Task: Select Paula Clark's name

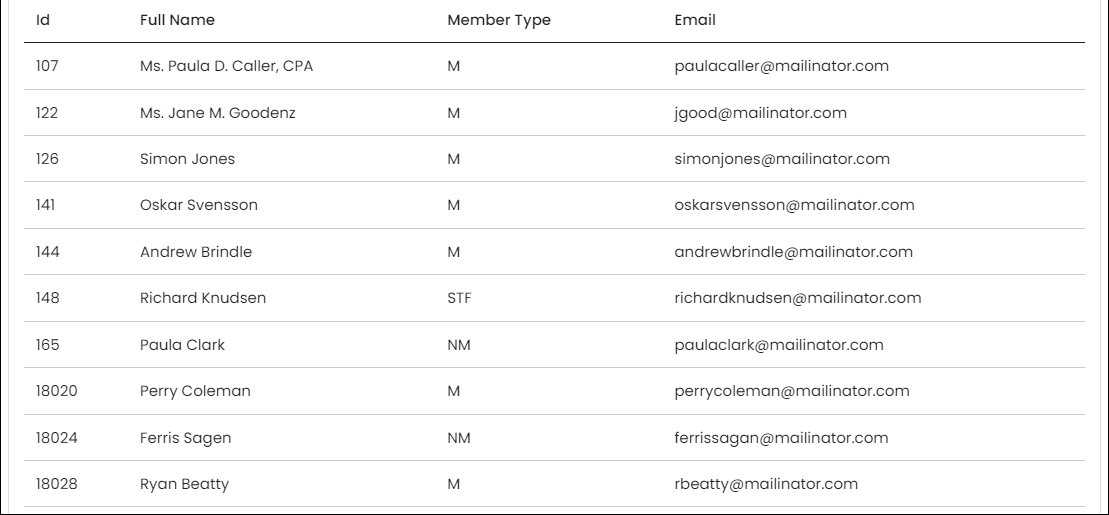Action: click(x=182, y=345)
